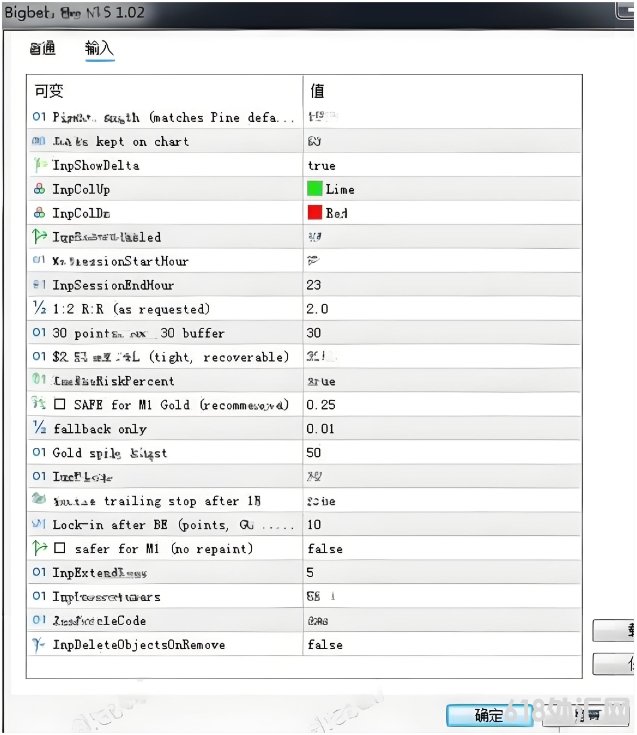Select the InpExtend row value 5
637x735 pixels.
310,572
